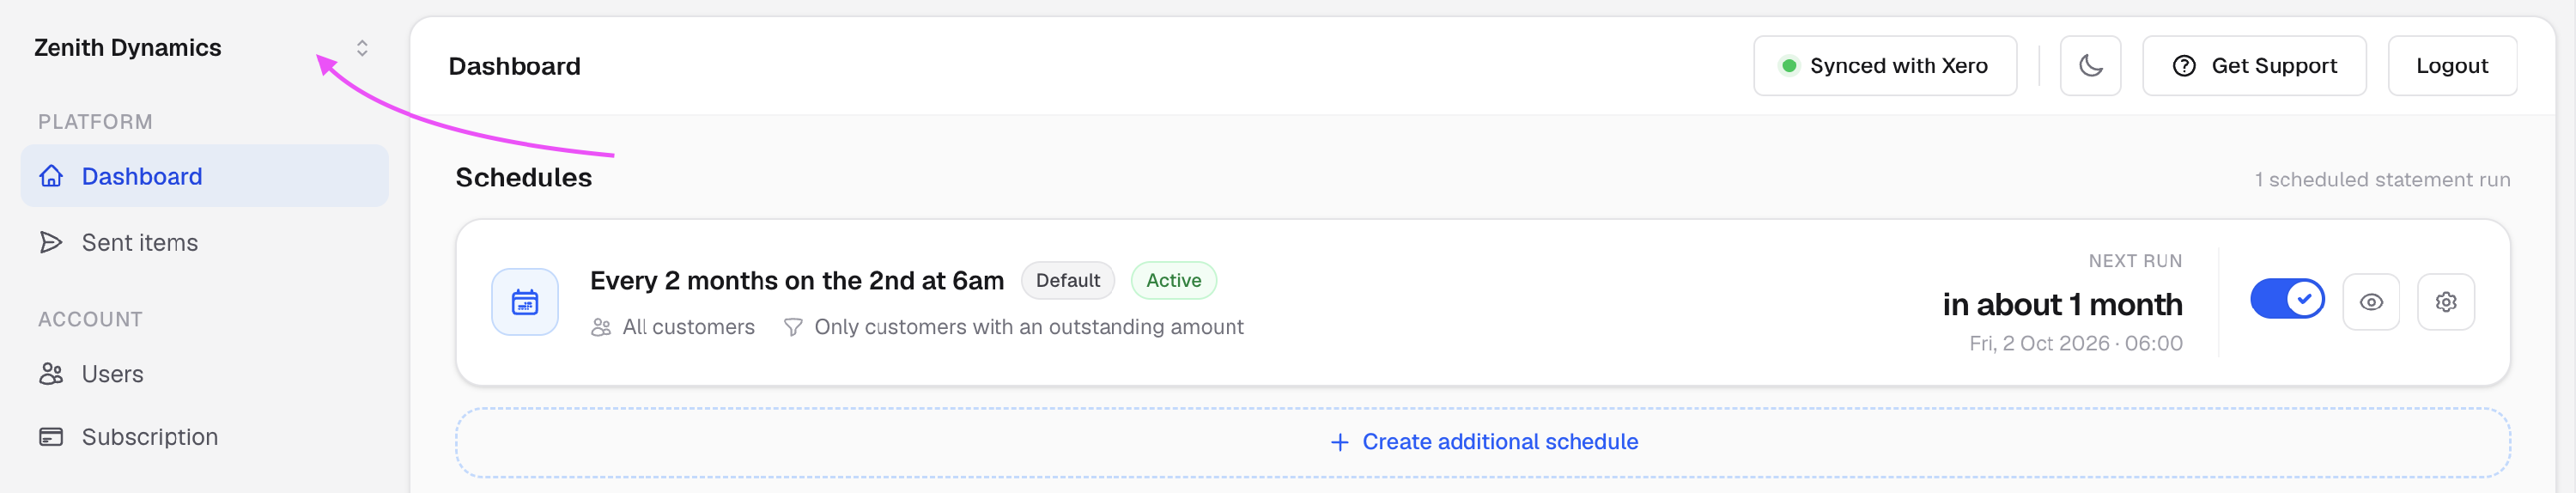Open schedule settings with the gear icon
The height and width of the screenshot is (493, 2576).
coord(2445,302)
